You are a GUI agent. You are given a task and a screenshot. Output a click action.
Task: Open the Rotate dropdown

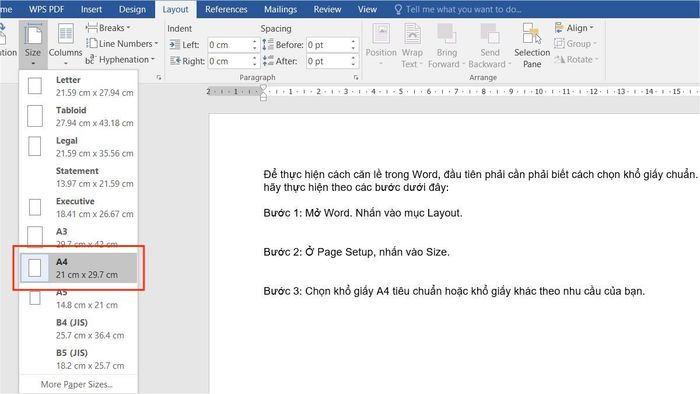576,59
